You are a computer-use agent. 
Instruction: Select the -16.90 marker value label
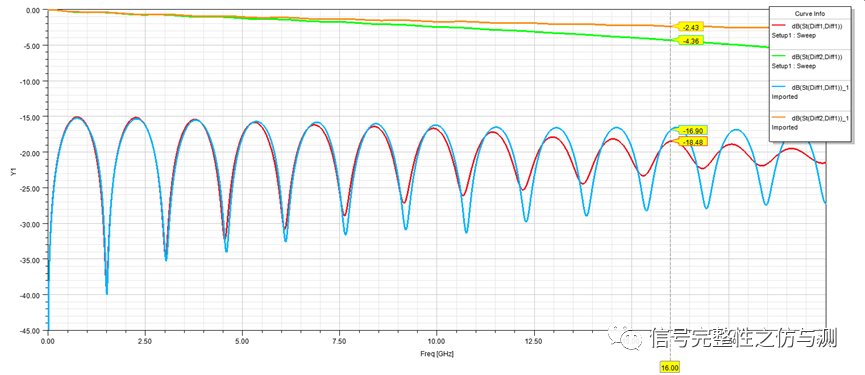[x=693, y=131]
